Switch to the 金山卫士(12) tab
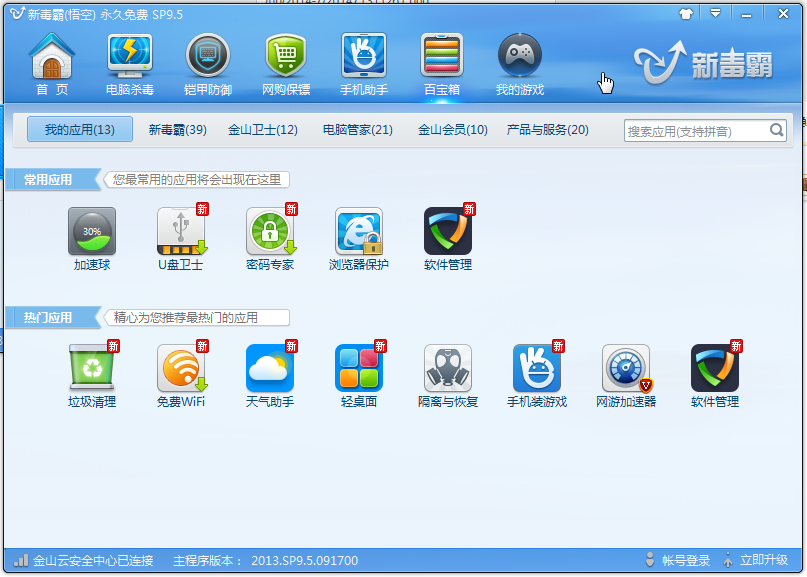This screenshot has height=577, width=807. point(262,130)
